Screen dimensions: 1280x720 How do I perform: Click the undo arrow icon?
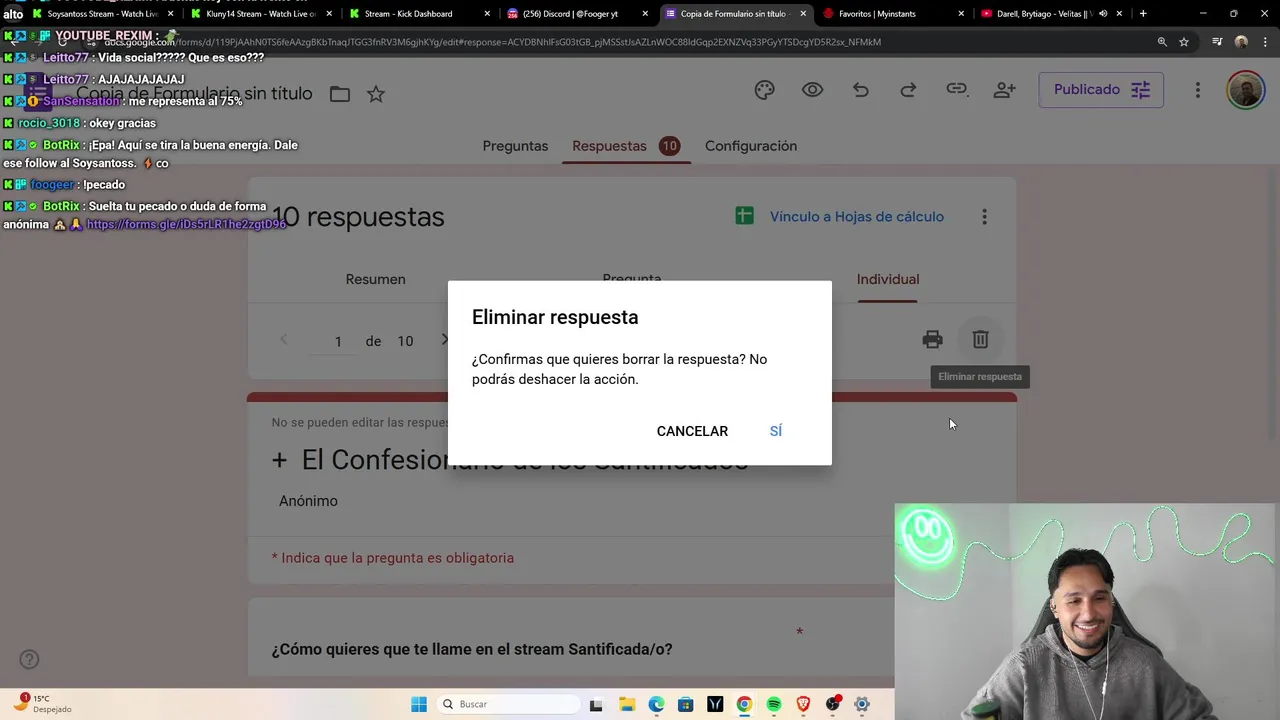[860, 90]
